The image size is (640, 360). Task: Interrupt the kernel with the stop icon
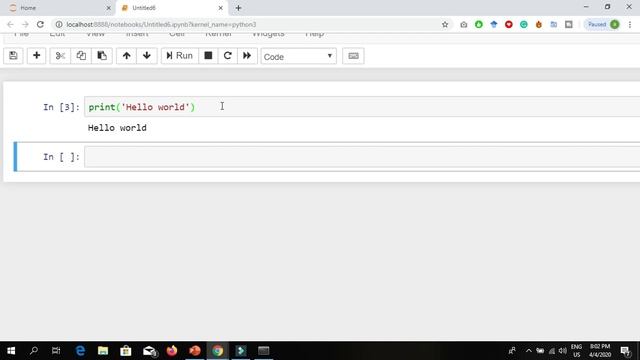208,56
